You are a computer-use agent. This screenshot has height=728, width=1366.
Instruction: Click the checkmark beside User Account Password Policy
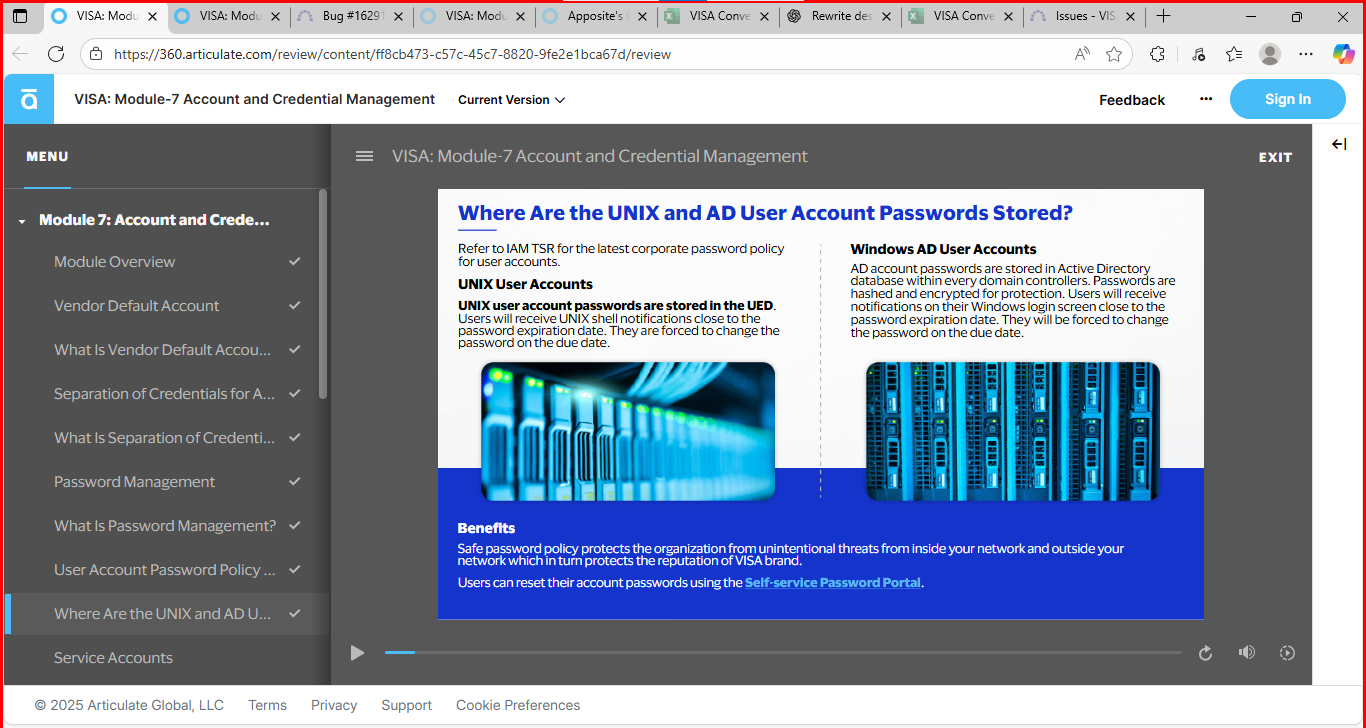(x=295, y=569)
